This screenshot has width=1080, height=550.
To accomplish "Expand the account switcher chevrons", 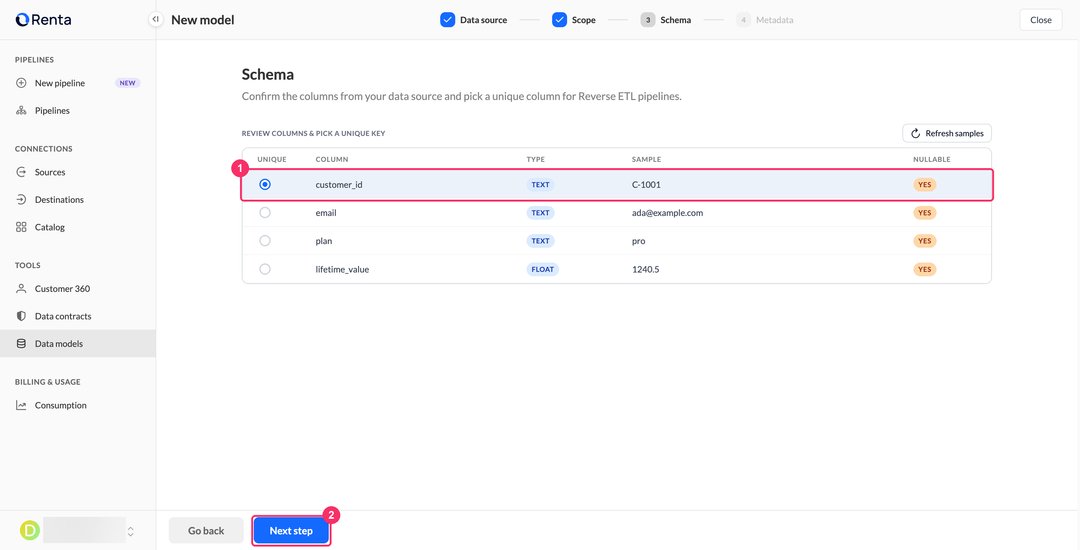I will (131, 531).
